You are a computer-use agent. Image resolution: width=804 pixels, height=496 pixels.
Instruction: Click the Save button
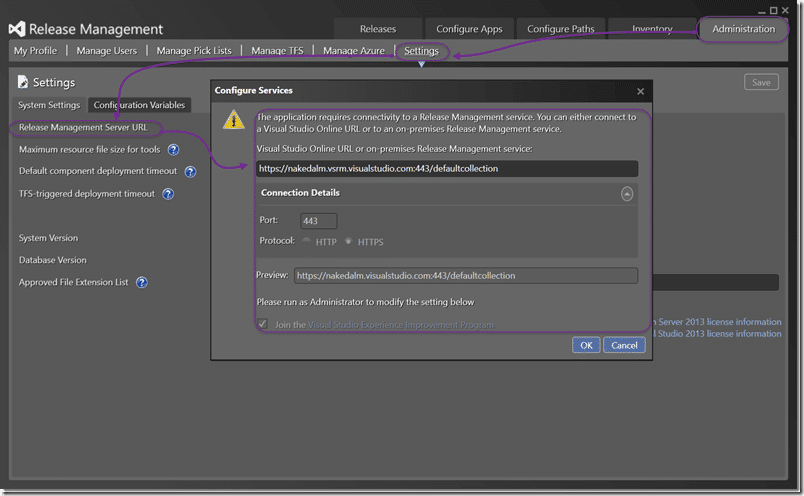[761, 83]
